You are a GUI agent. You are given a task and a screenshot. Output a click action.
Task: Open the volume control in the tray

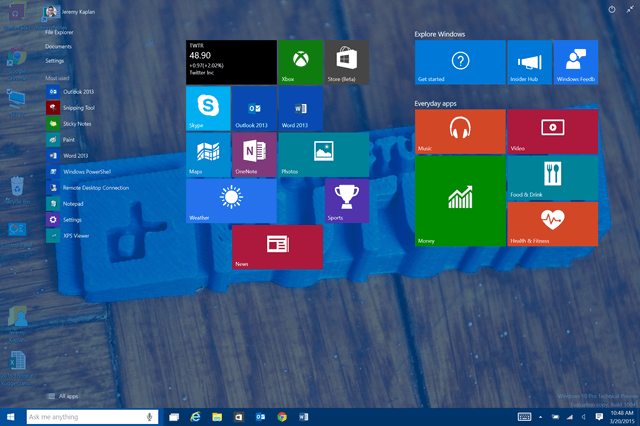coord(584,417)
